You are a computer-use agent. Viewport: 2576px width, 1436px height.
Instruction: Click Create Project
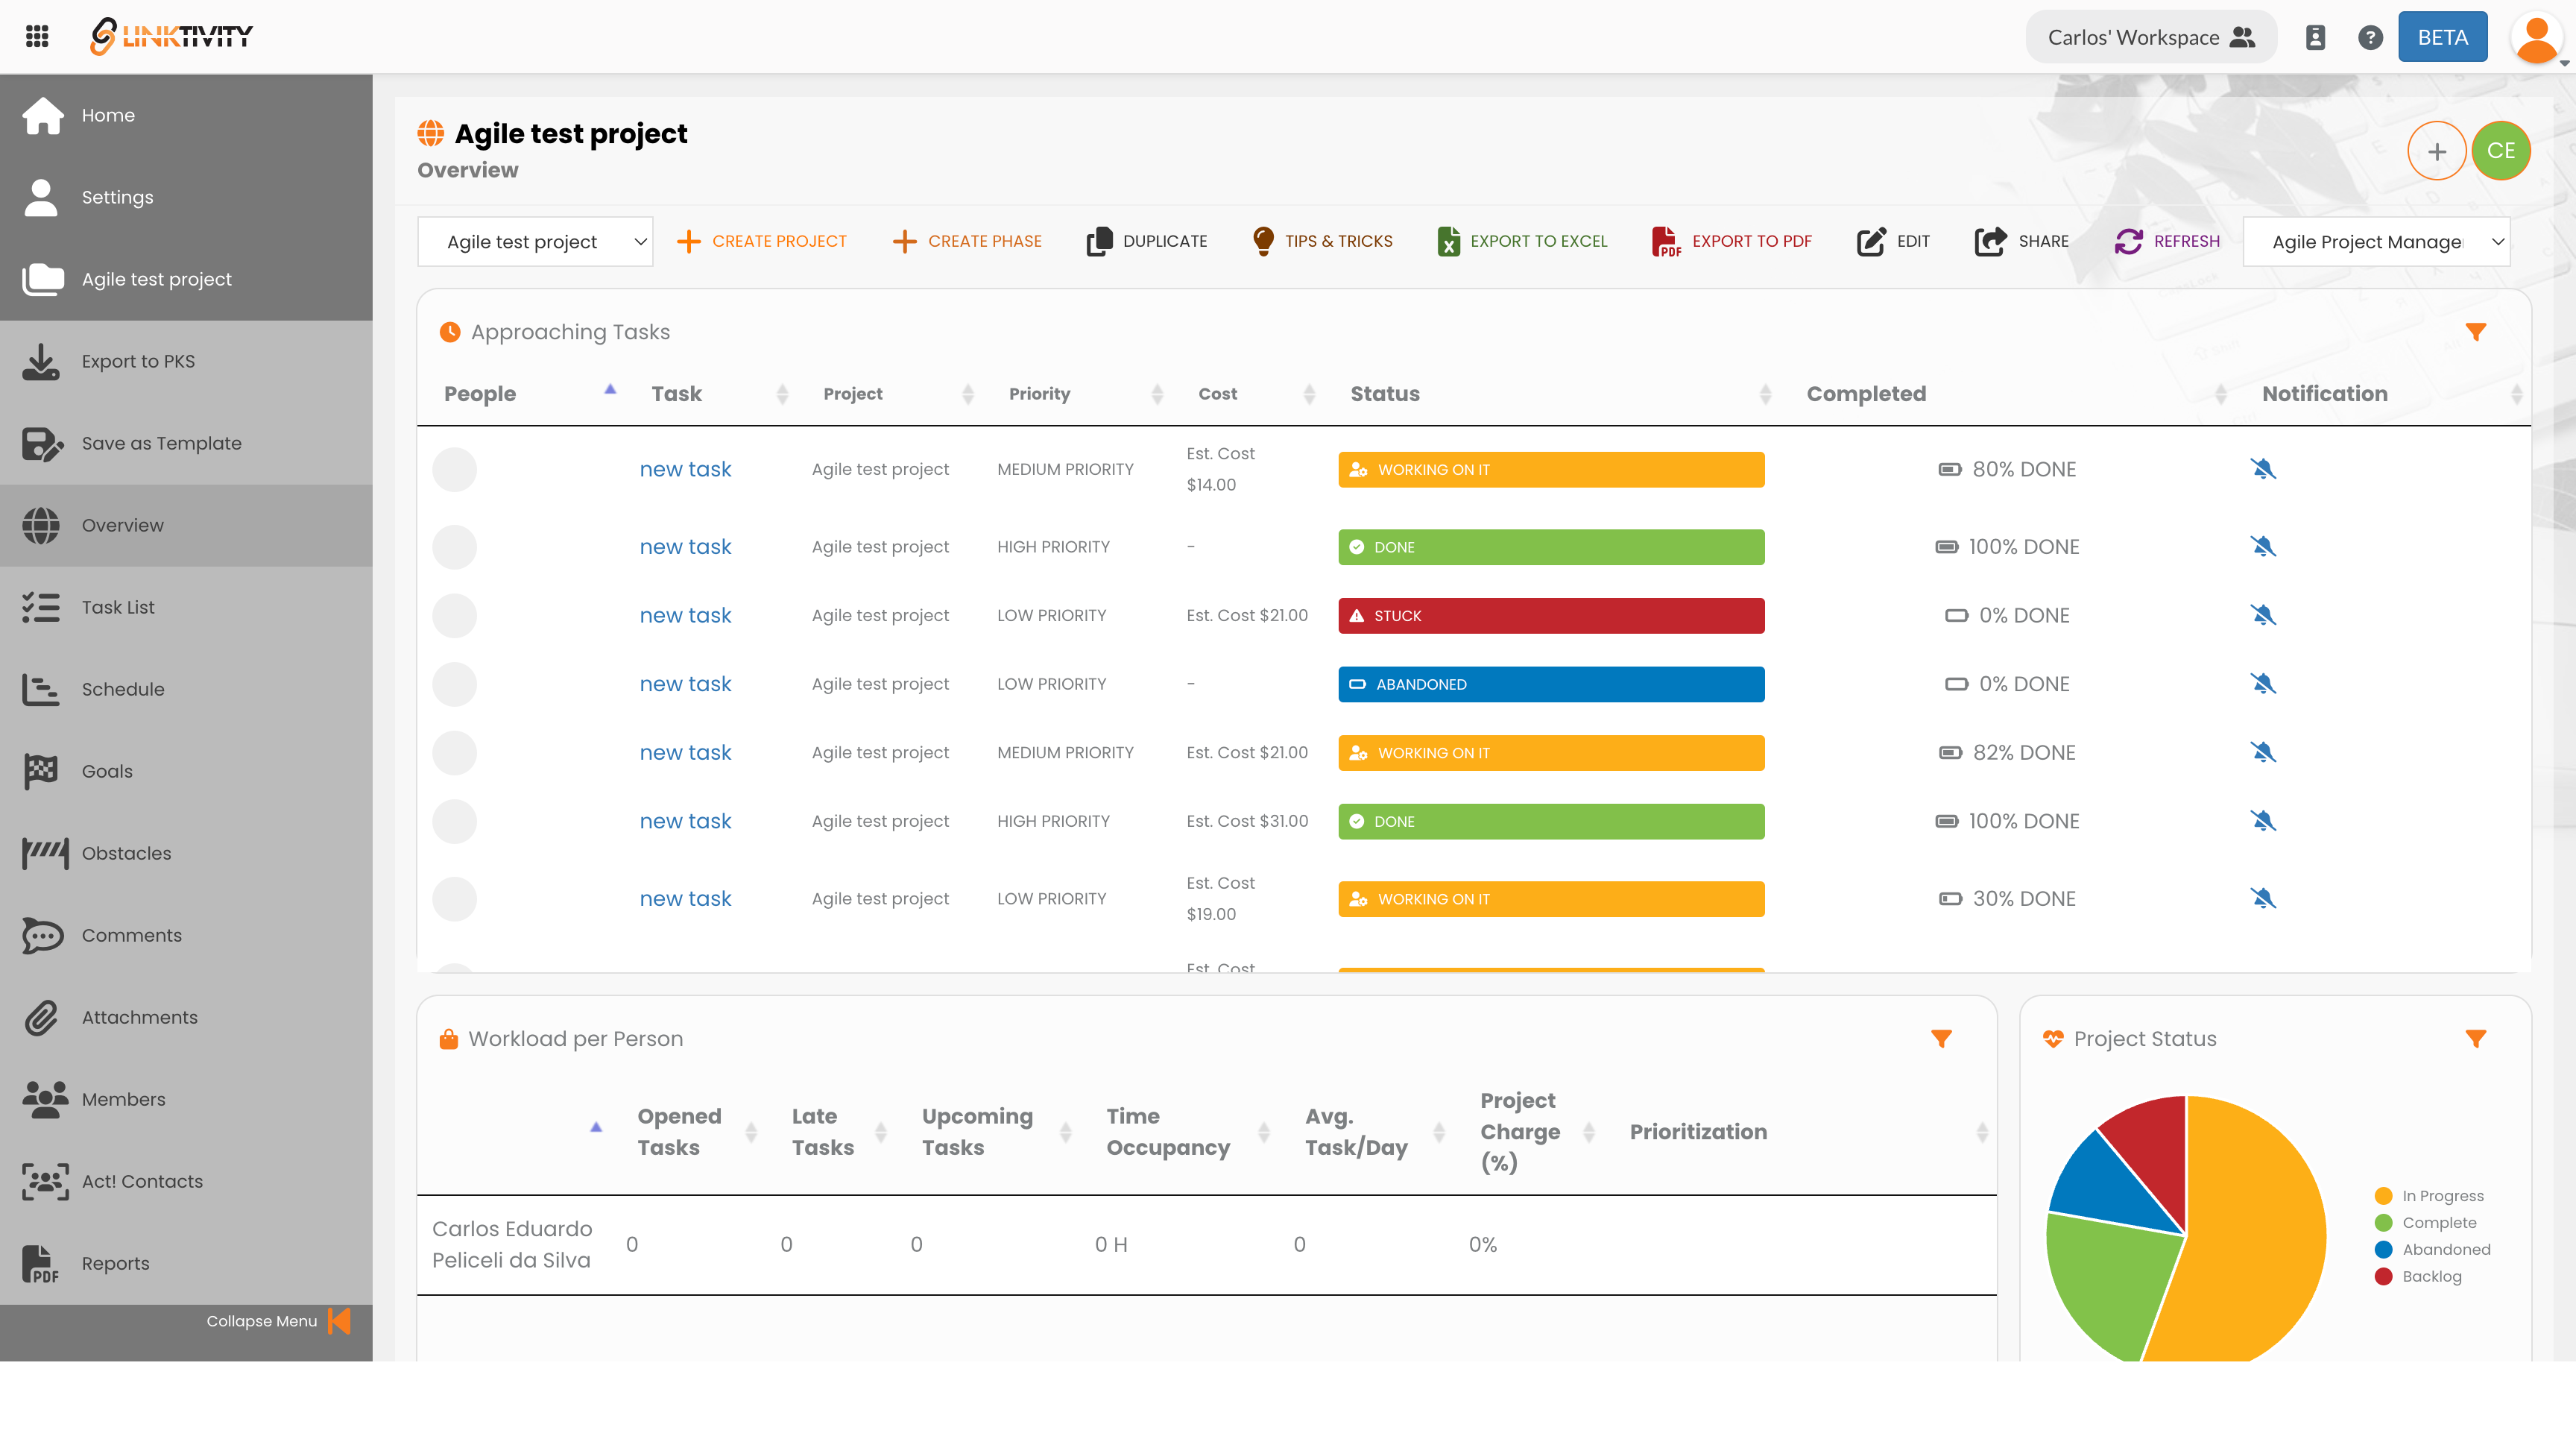[x=762, y=241]
